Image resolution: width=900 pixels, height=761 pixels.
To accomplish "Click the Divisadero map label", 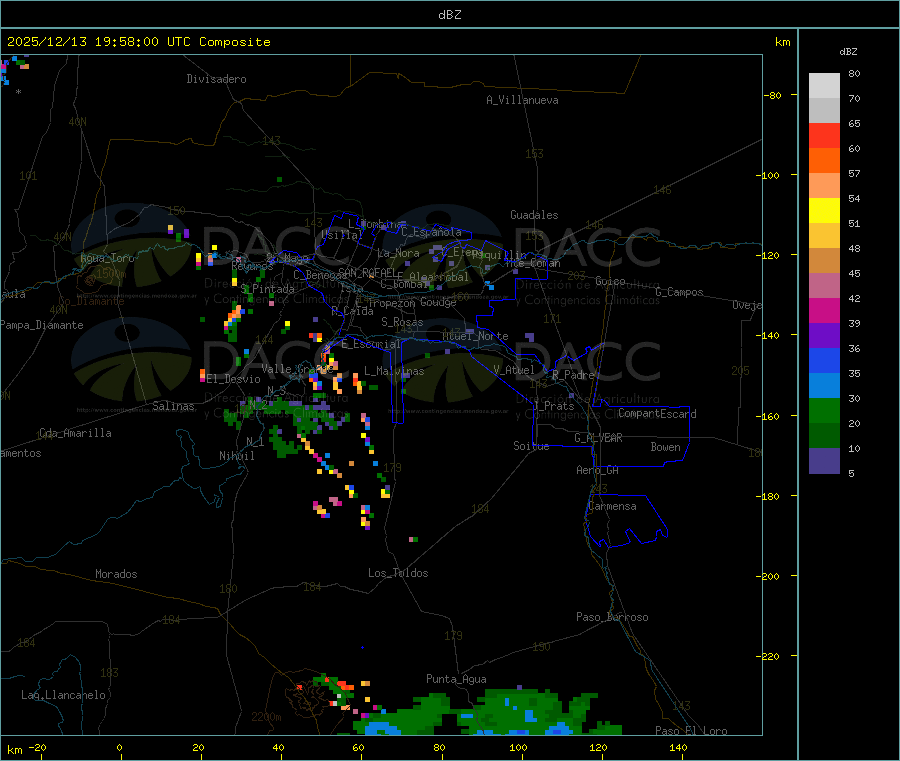I will click(x=216, y=79).
